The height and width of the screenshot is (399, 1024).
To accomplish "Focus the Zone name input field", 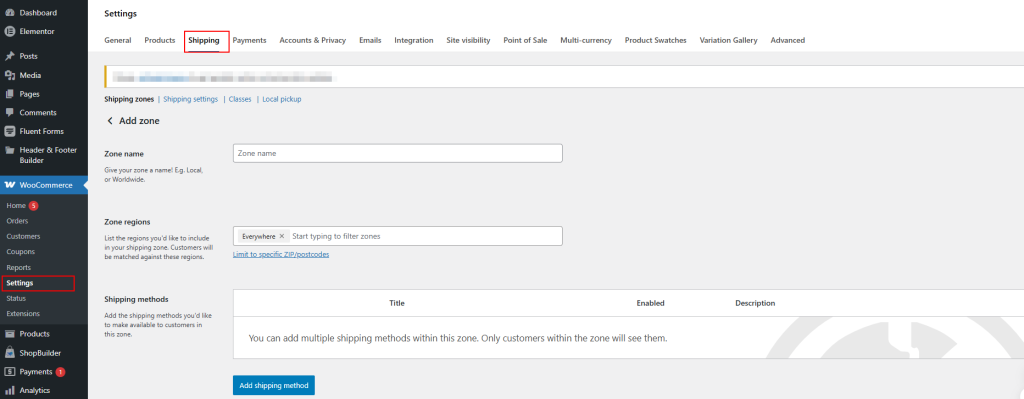I will click(398, 153).
